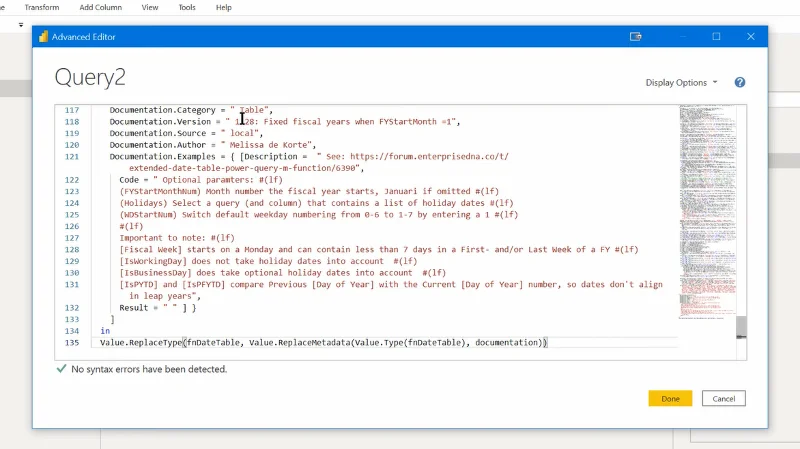Open the Tools ribbon tab
Screen dimensions: 800x449
187,7
